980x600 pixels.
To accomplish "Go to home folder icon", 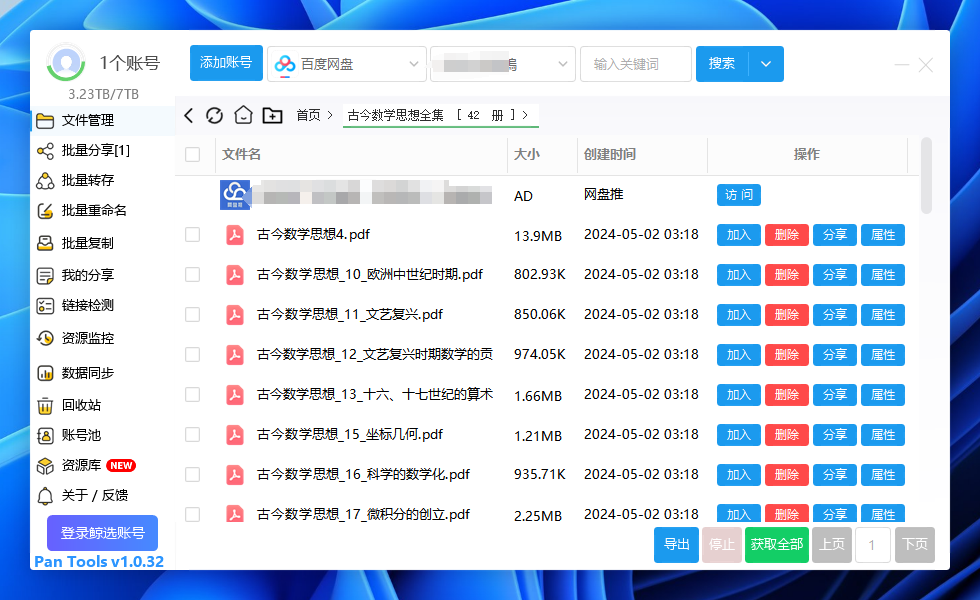I will tap(243, 115).
